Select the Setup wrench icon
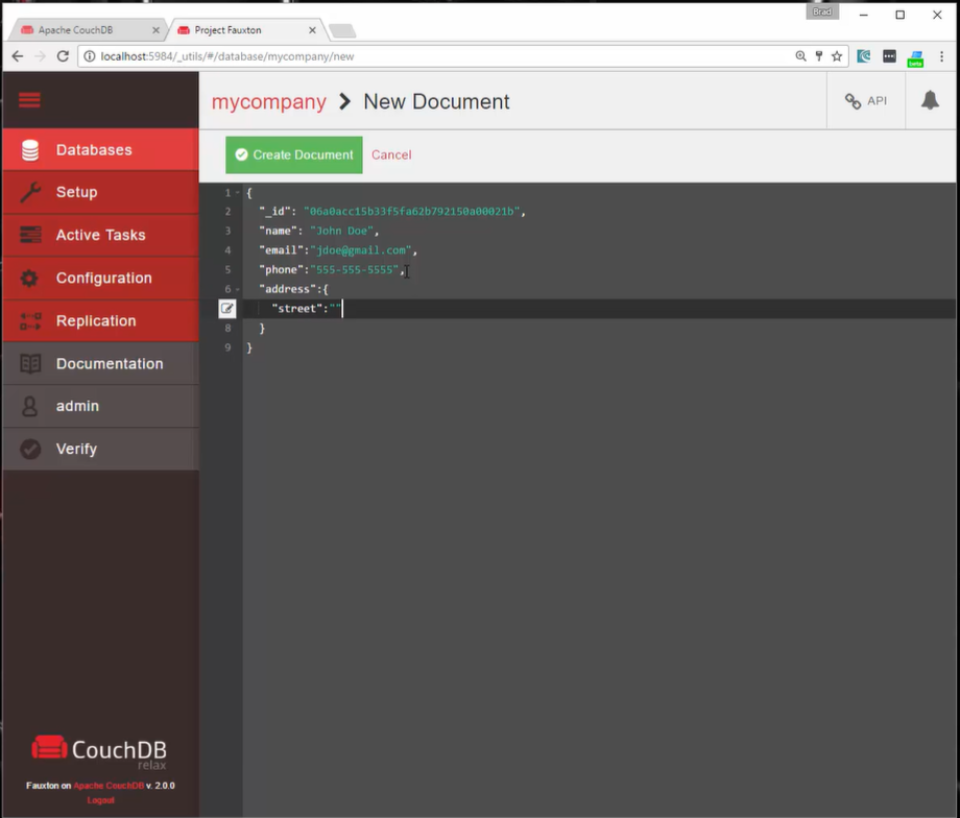The width and height of the screenshot is (960, 818). pos(32,191)
